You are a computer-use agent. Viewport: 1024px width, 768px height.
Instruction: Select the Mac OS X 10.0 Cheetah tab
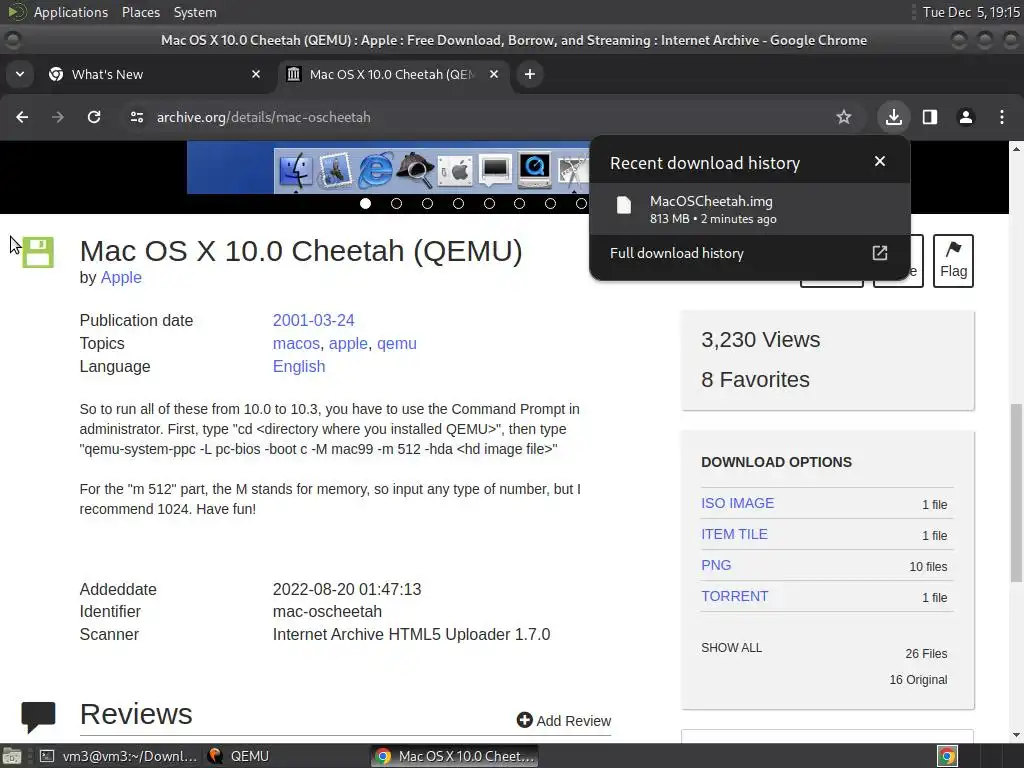(x=392, y=74)
